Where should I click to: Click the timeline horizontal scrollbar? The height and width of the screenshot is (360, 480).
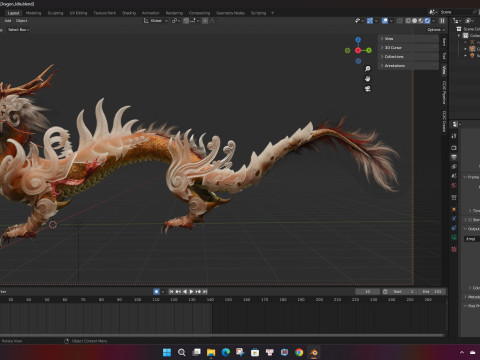(222, 335)
